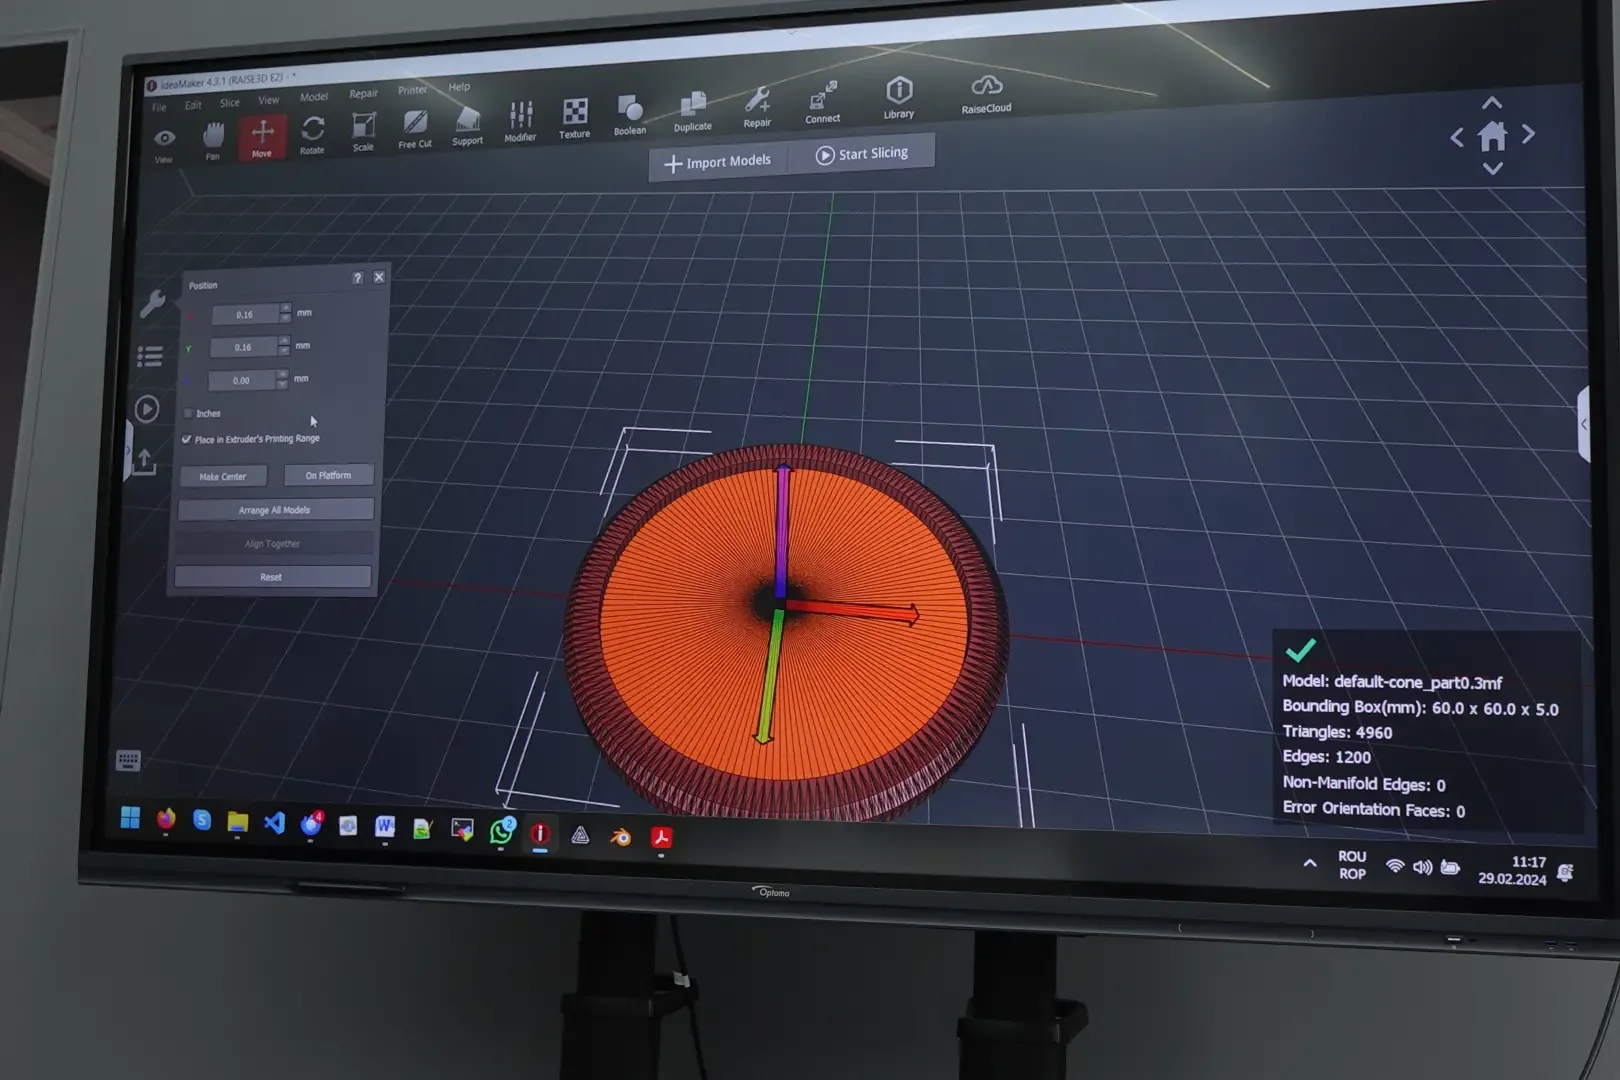Rotate view with the left arrow

point(1457,137)
